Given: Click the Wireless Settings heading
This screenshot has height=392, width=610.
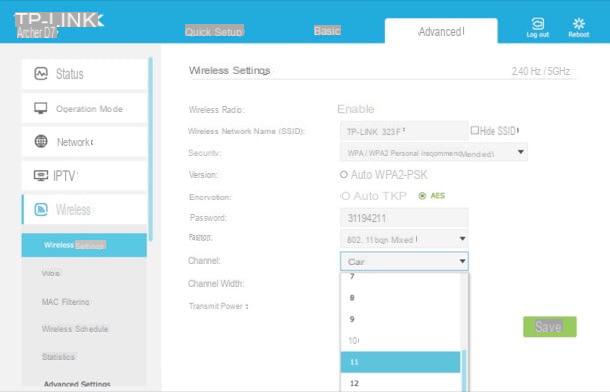Looking at the screenshot, I should pyautogui.click(x=230, y=70).
